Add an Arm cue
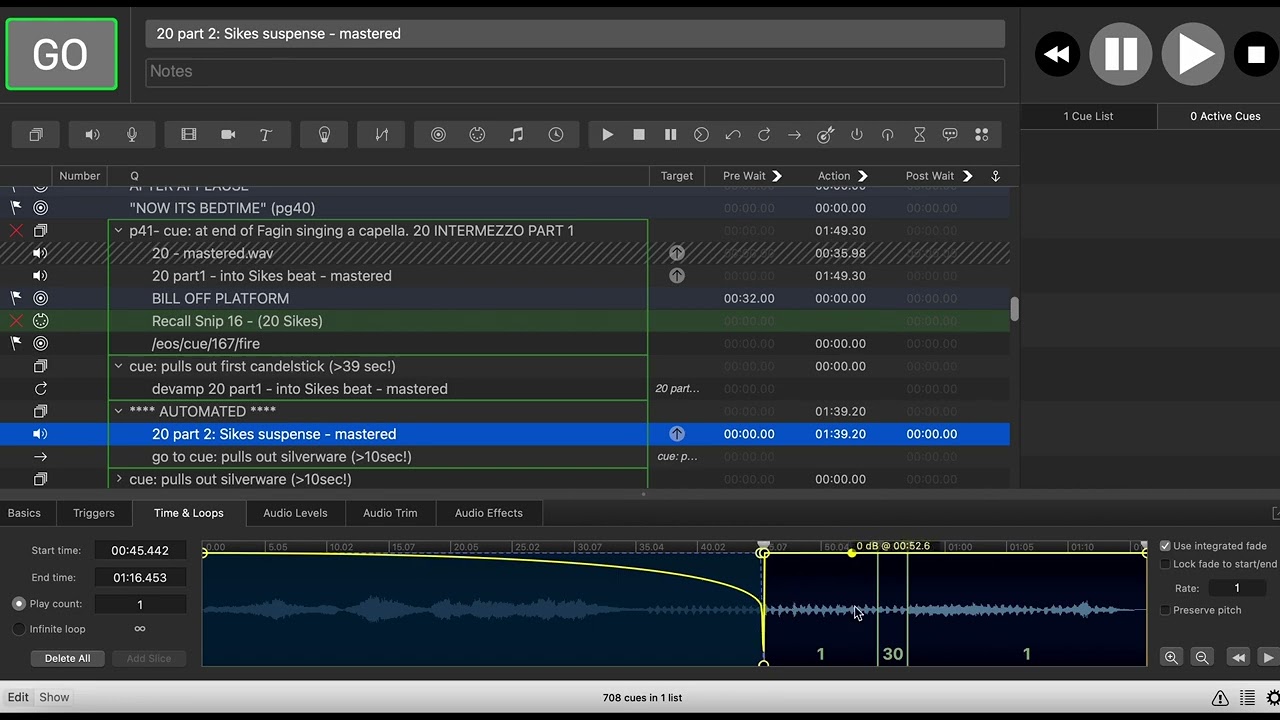This screenshot has height=720, width=1280. coord(857,135)
